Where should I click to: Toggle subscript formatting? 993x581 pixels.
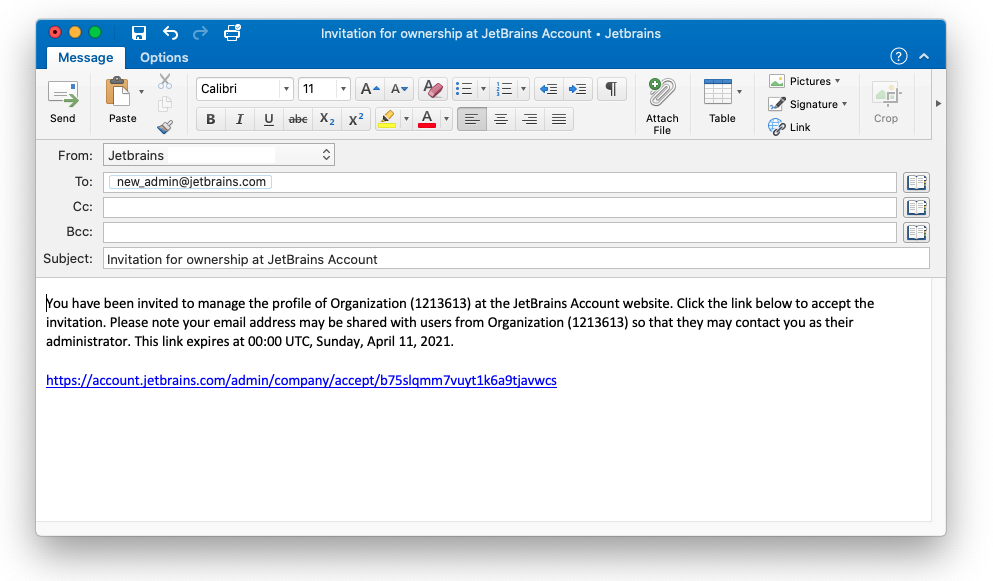pyautogui.click(x=327, y=119)
